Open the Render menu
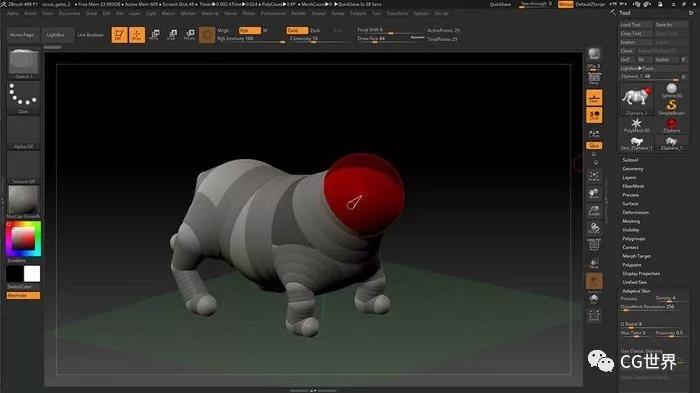This screenshot has height=393, width=700. pos(299,13)
